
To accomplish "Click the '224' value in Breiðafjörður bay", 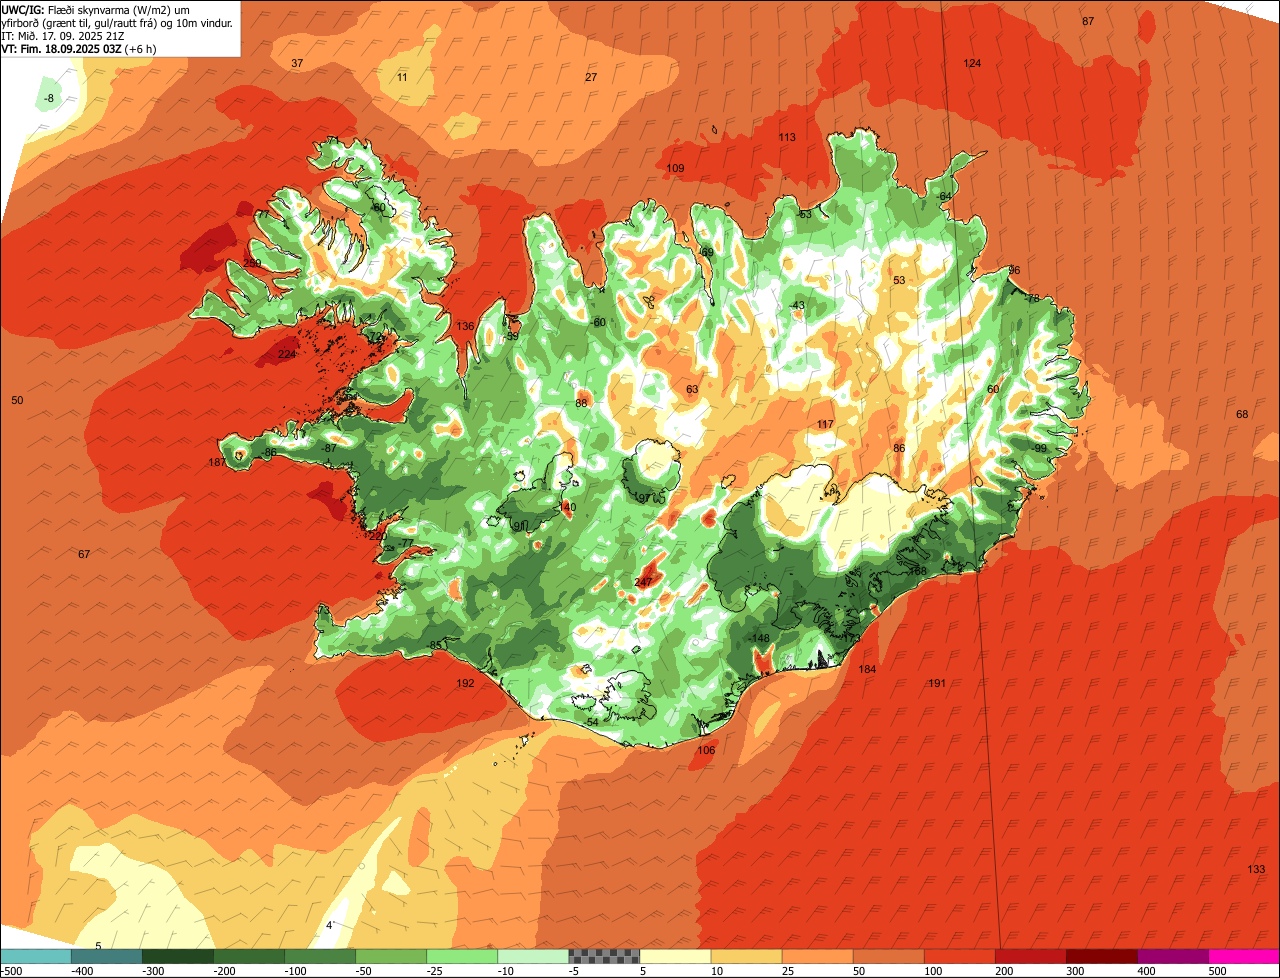I will tap(287, 354).
